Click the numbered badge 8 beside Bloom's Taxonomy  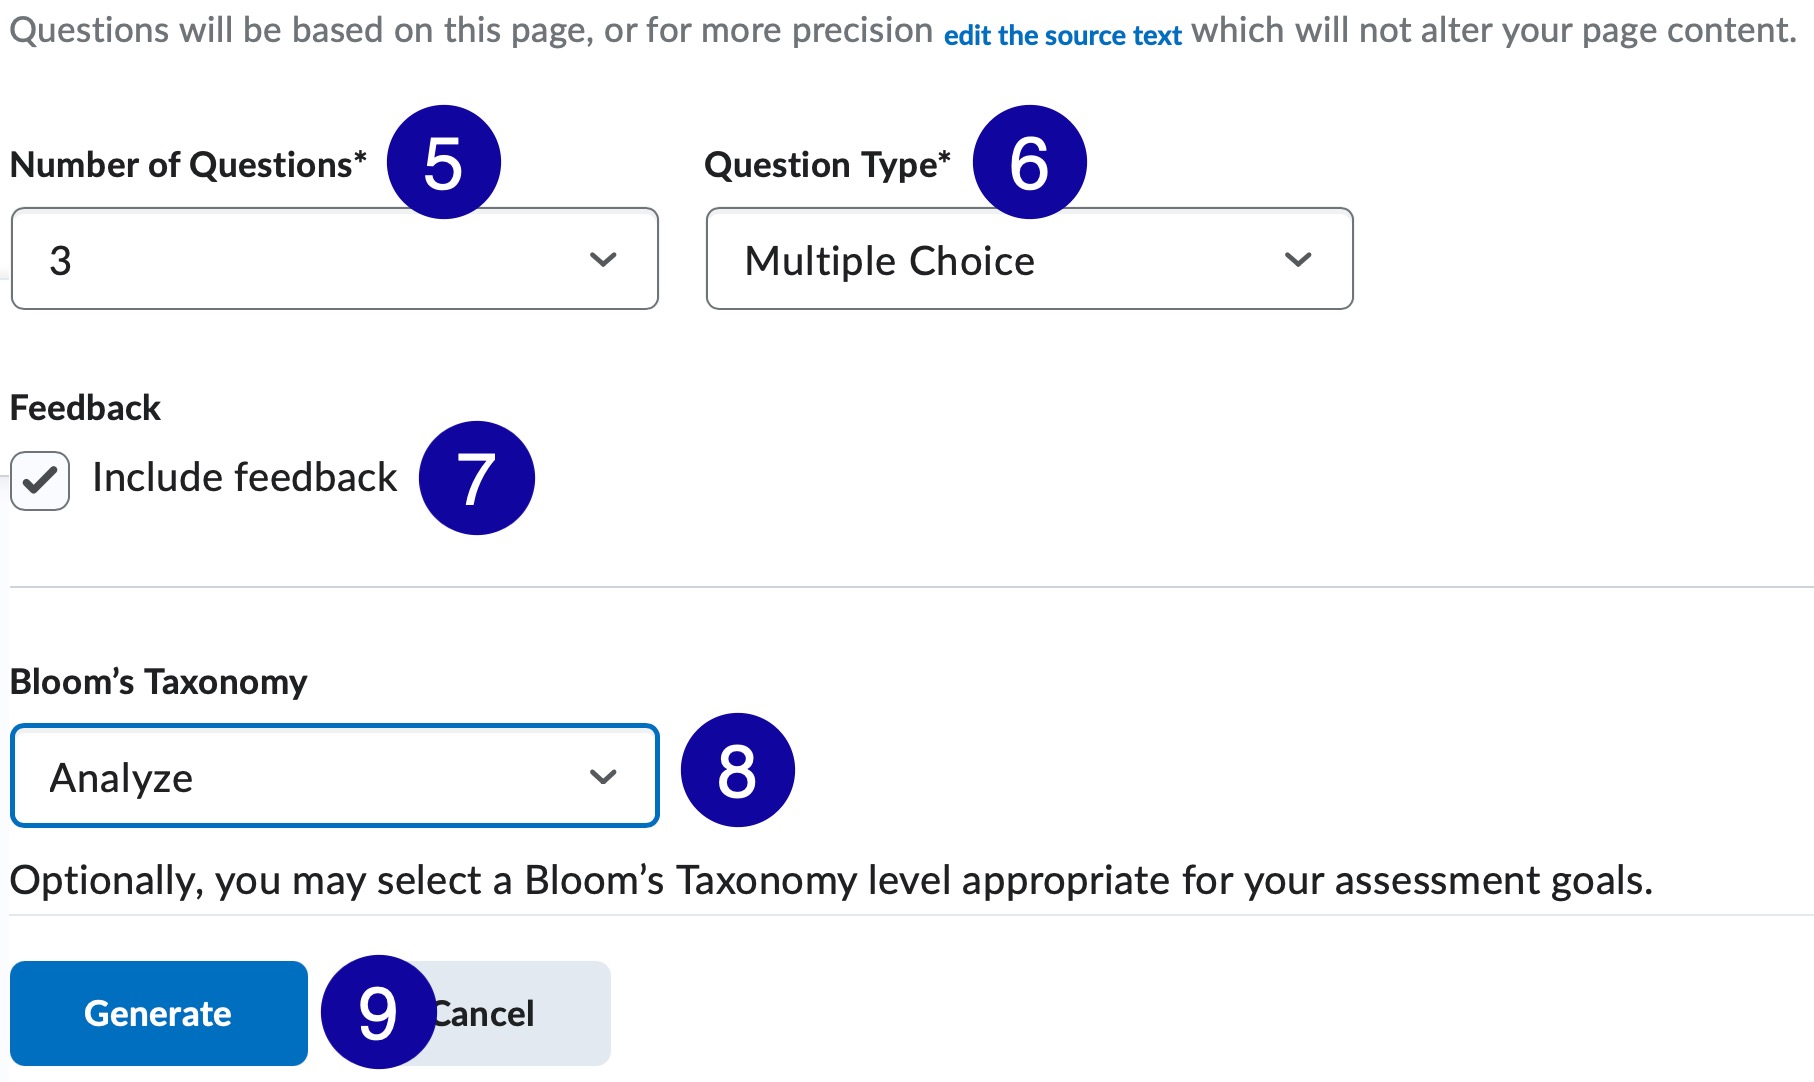[x=736, y=769]
